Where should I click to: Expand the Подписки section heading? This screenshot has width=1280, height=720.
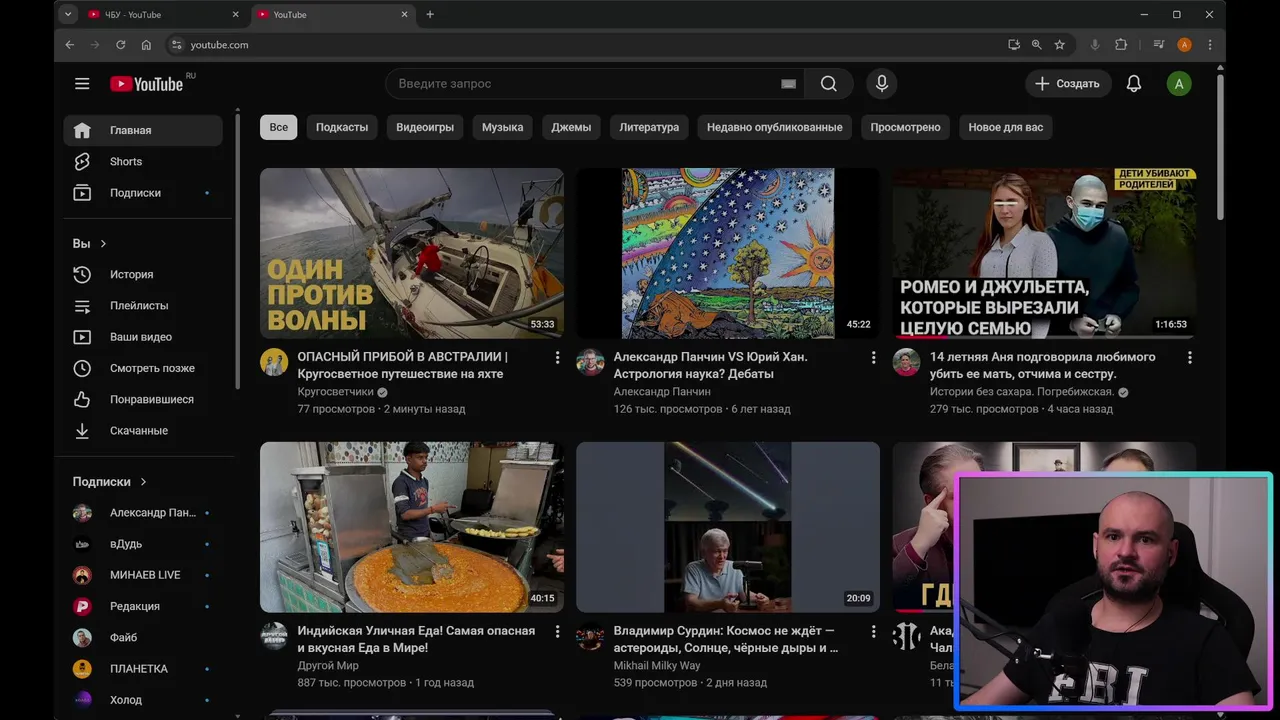pos(110,482)
